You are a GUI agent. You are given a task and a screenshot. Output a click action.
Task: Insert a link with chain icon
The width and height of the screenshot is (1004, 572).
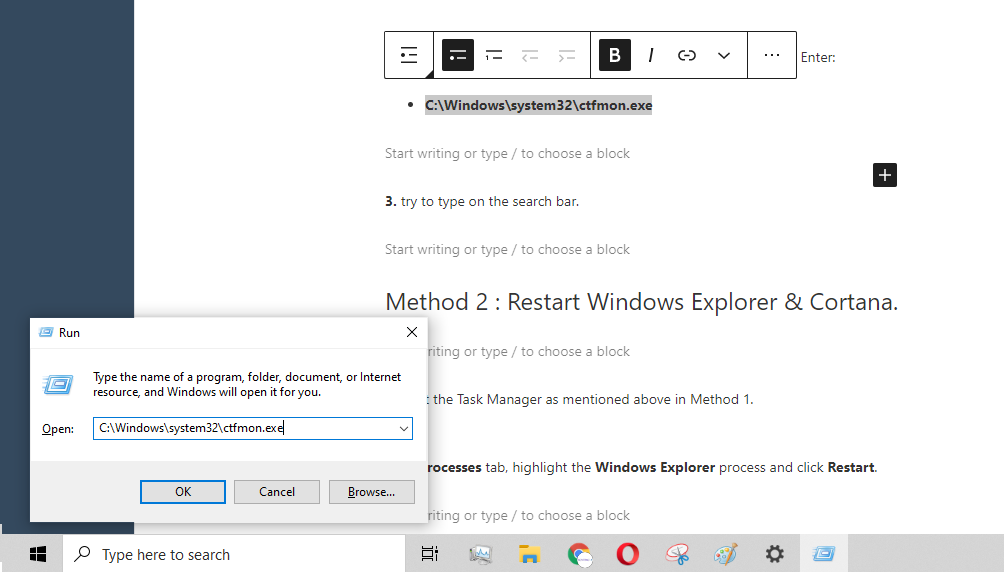686,55
